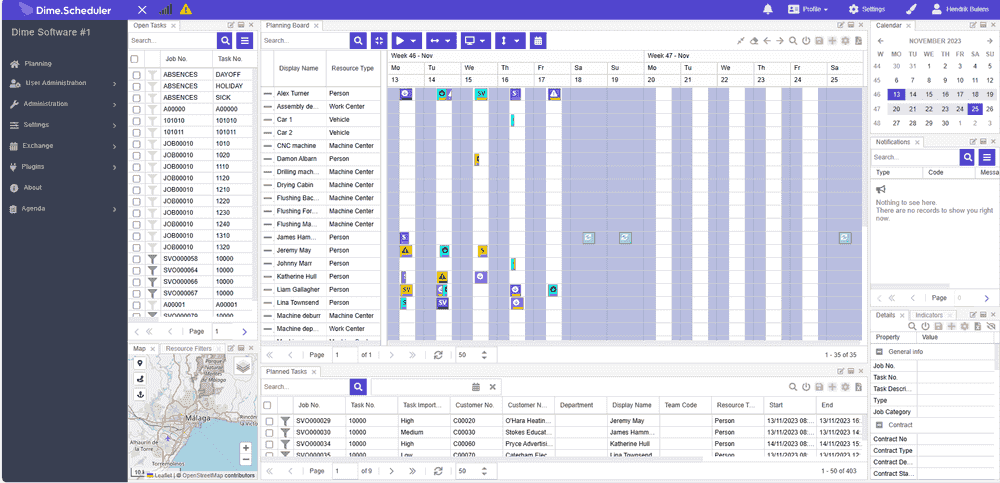Click the Planning Board save disk icon
1000x483 pixels.
pyautogui.click(x=820, y=40)
